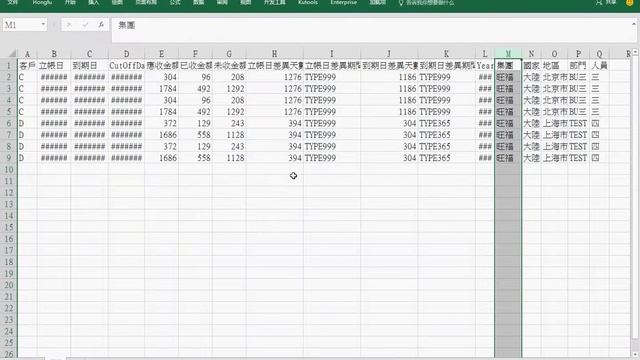The width and height of the screenshot is (640, 360).
Task: Click the Share button at top right
Action: (x=606, y=2)
